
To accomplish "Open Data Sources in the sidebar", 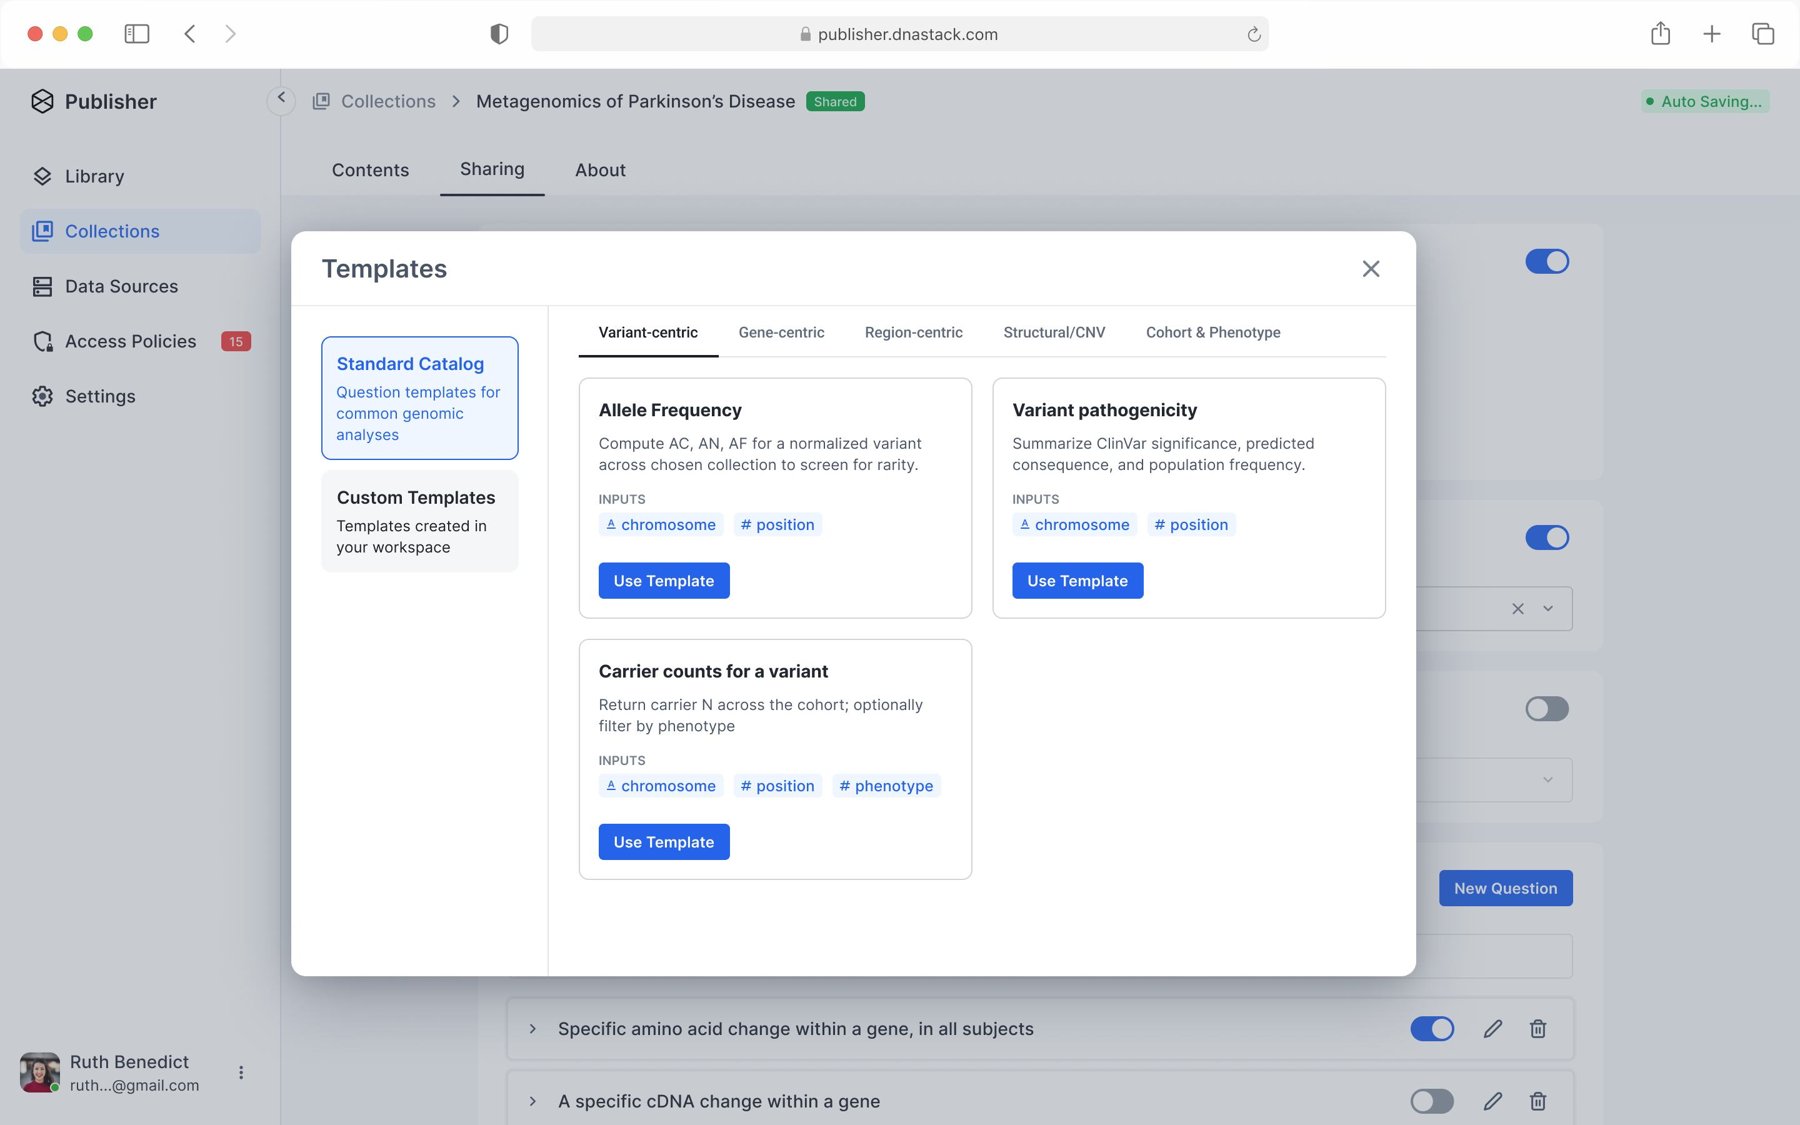I will (x=140, y=286).
